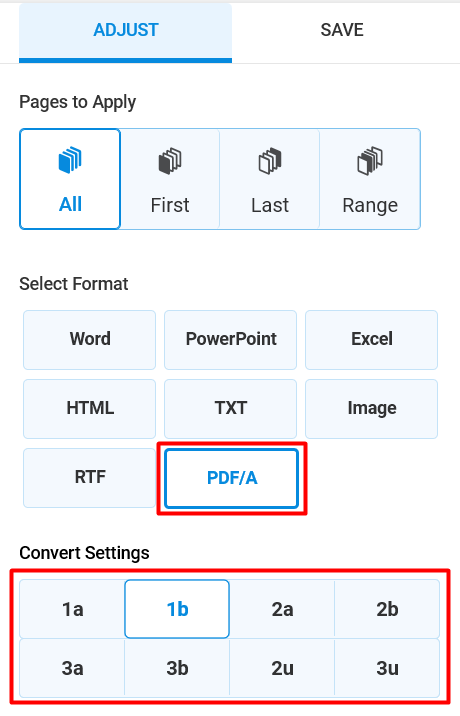Choose the Excel format button
This screenshot has height=716, width=460.
coord(371,340)
